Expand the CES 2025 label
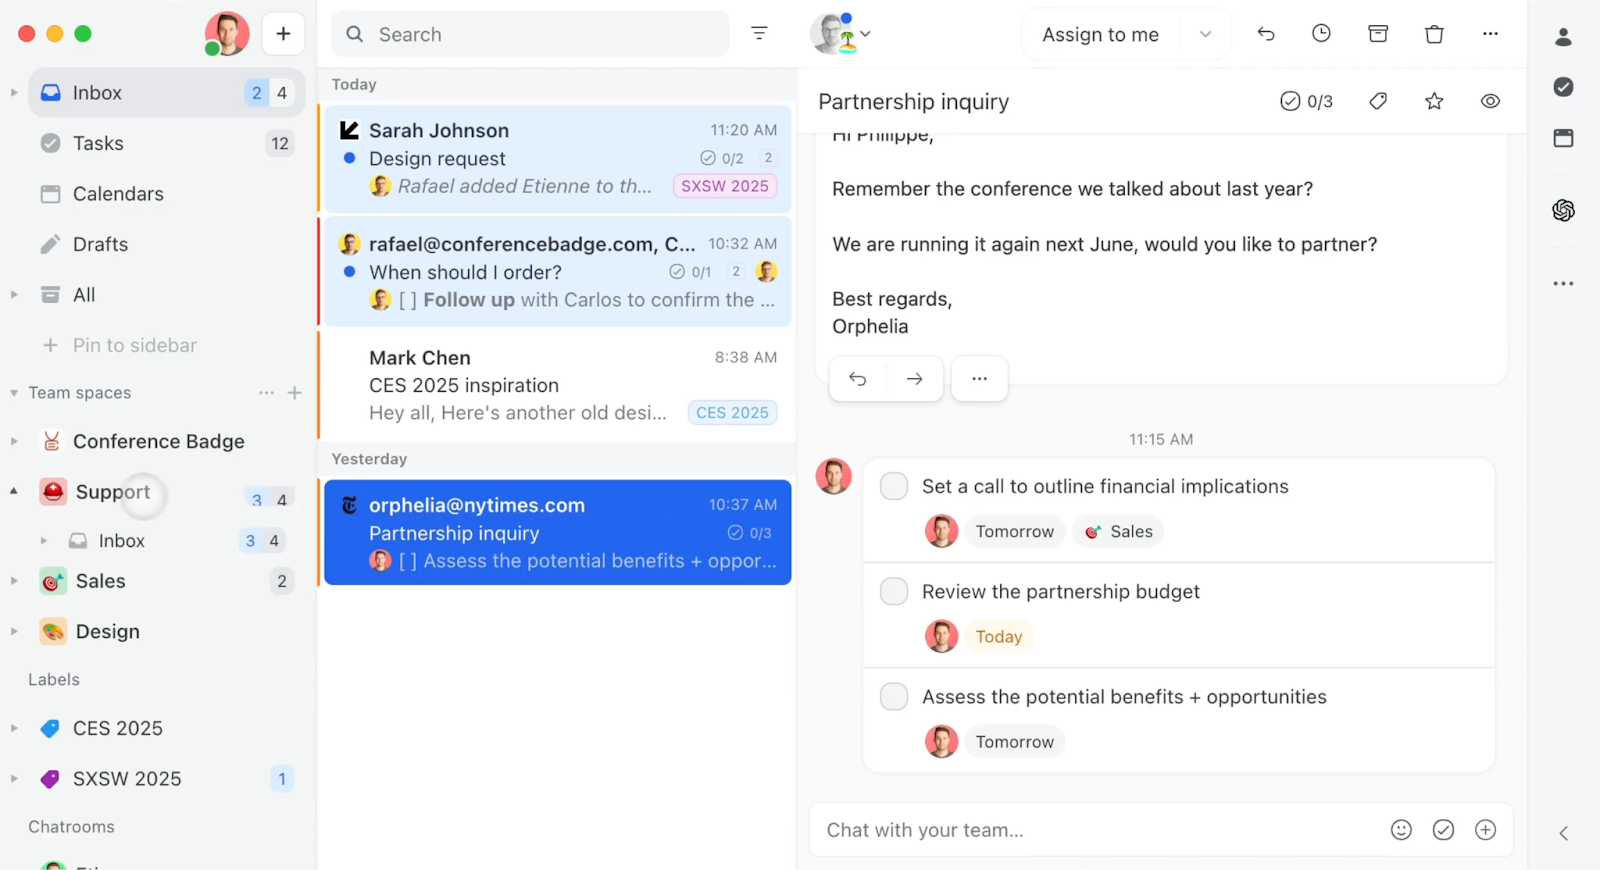This screenshot has width=1600, height=870. tap(14, 728)
